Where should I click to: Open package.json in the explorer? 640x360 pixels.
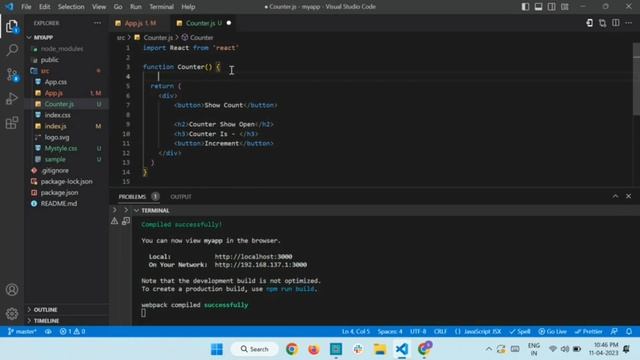coord(59,193)
